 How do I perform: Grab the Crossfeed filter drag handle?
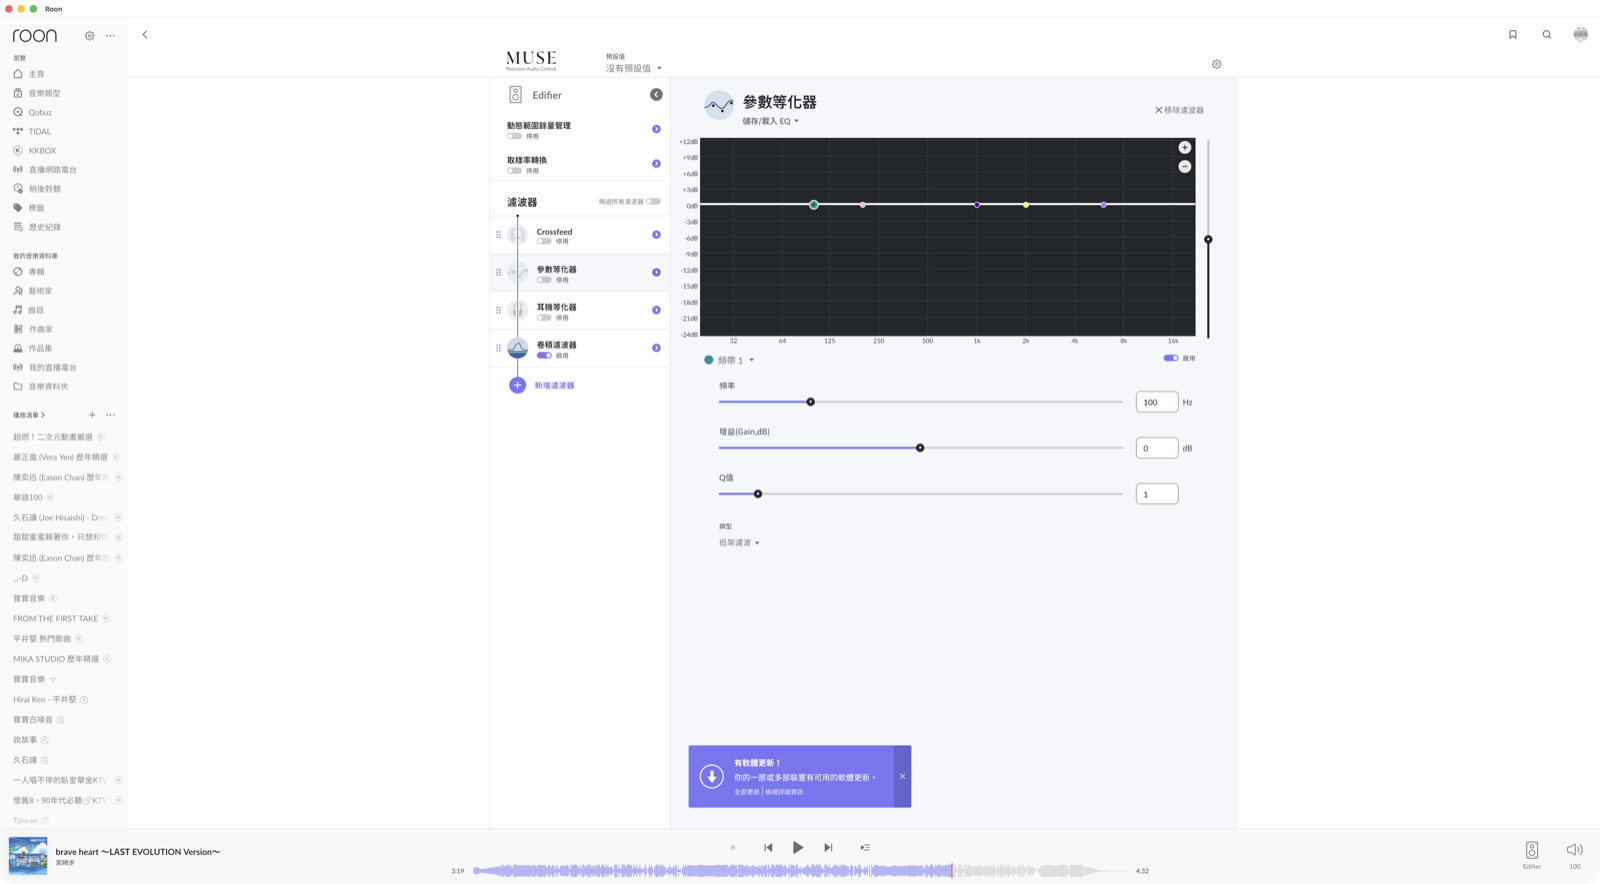498,235
